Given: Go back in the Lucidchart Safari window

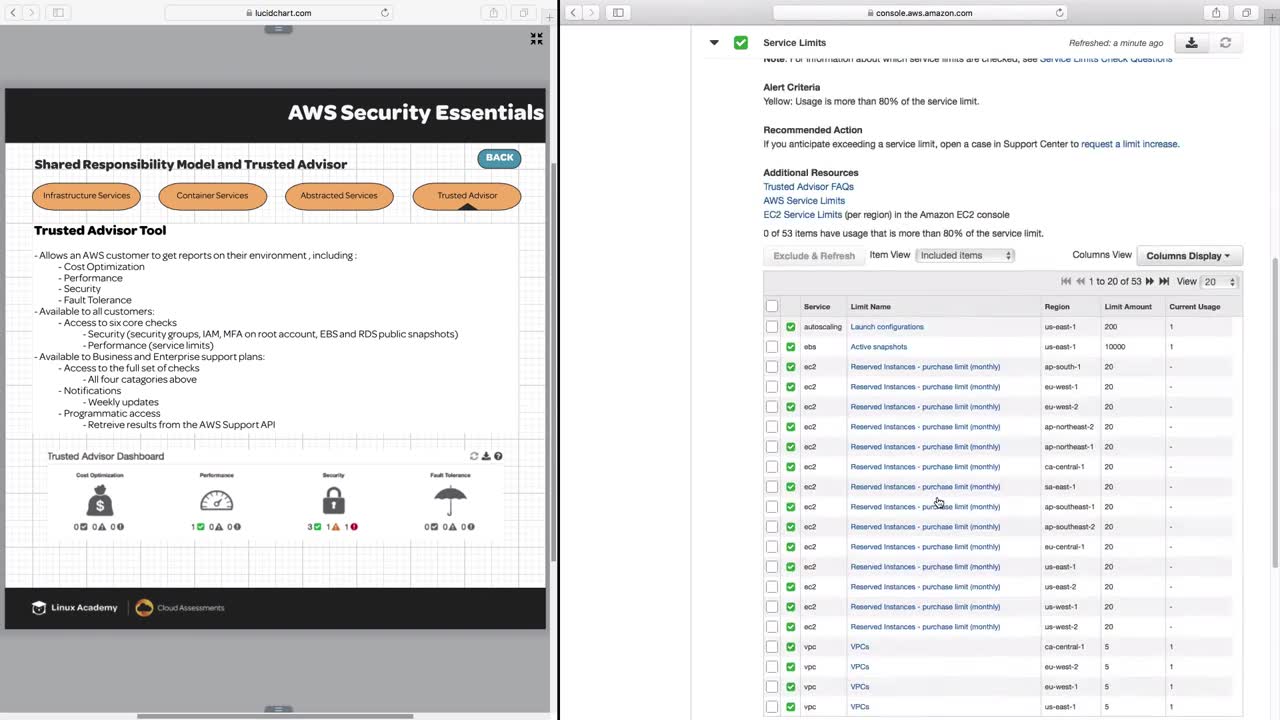Looking at the screenshot, I should click(x=13, y=13).
